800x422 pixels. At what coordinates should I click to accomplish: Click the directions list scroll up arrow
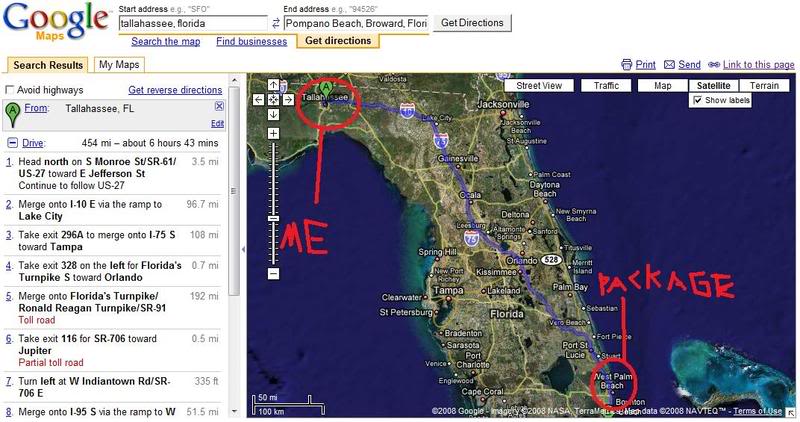tap(234, 80)
